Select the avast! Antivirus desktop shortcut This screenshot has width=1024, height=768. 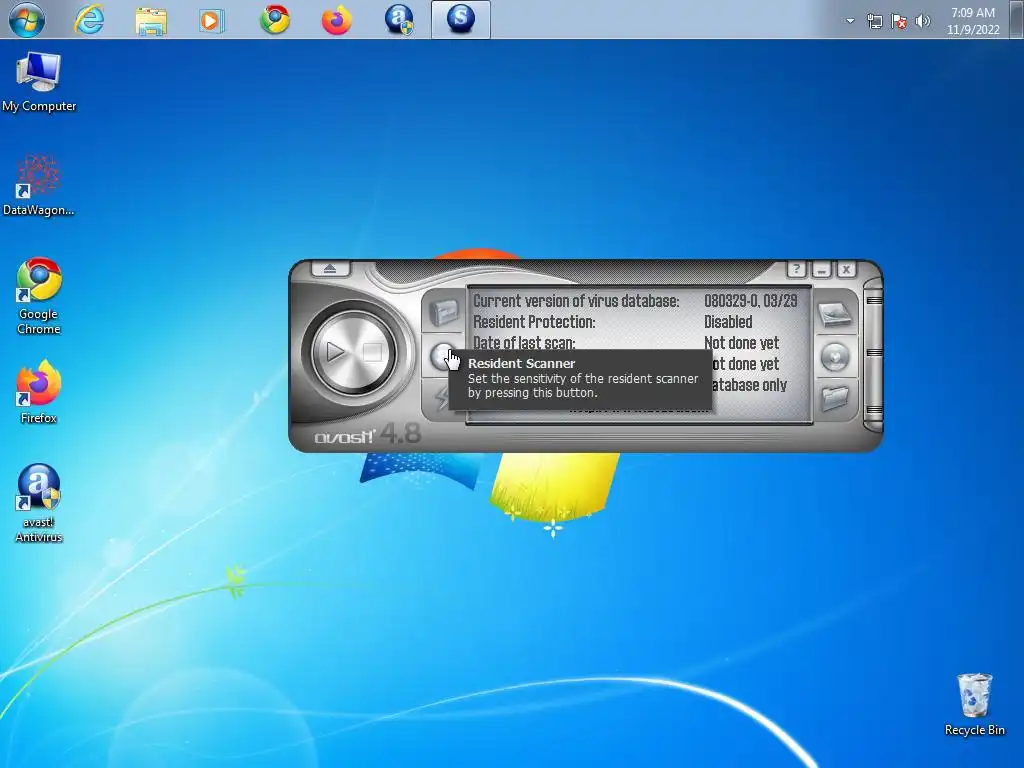point(39,504)
